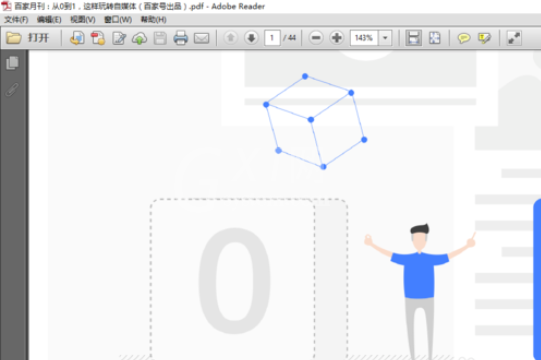The width and height of the screenshot is (541, 360).
Task: Zoom out with the minus button
Action: click(316, 38)
